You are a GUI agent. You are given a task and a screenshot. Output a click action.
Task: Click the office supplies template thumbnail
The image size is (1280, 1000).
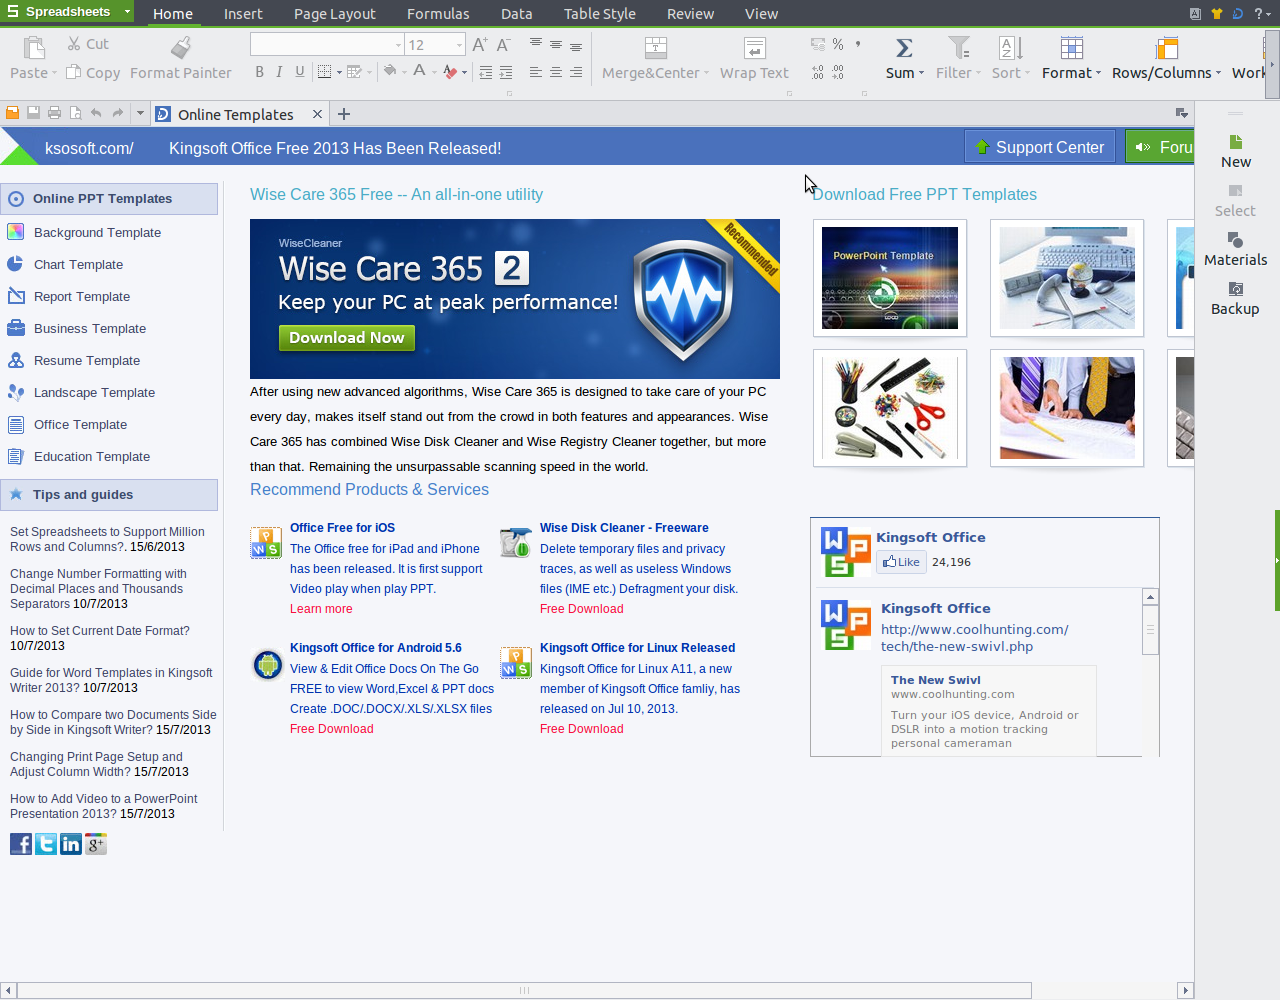click(890, 408)
